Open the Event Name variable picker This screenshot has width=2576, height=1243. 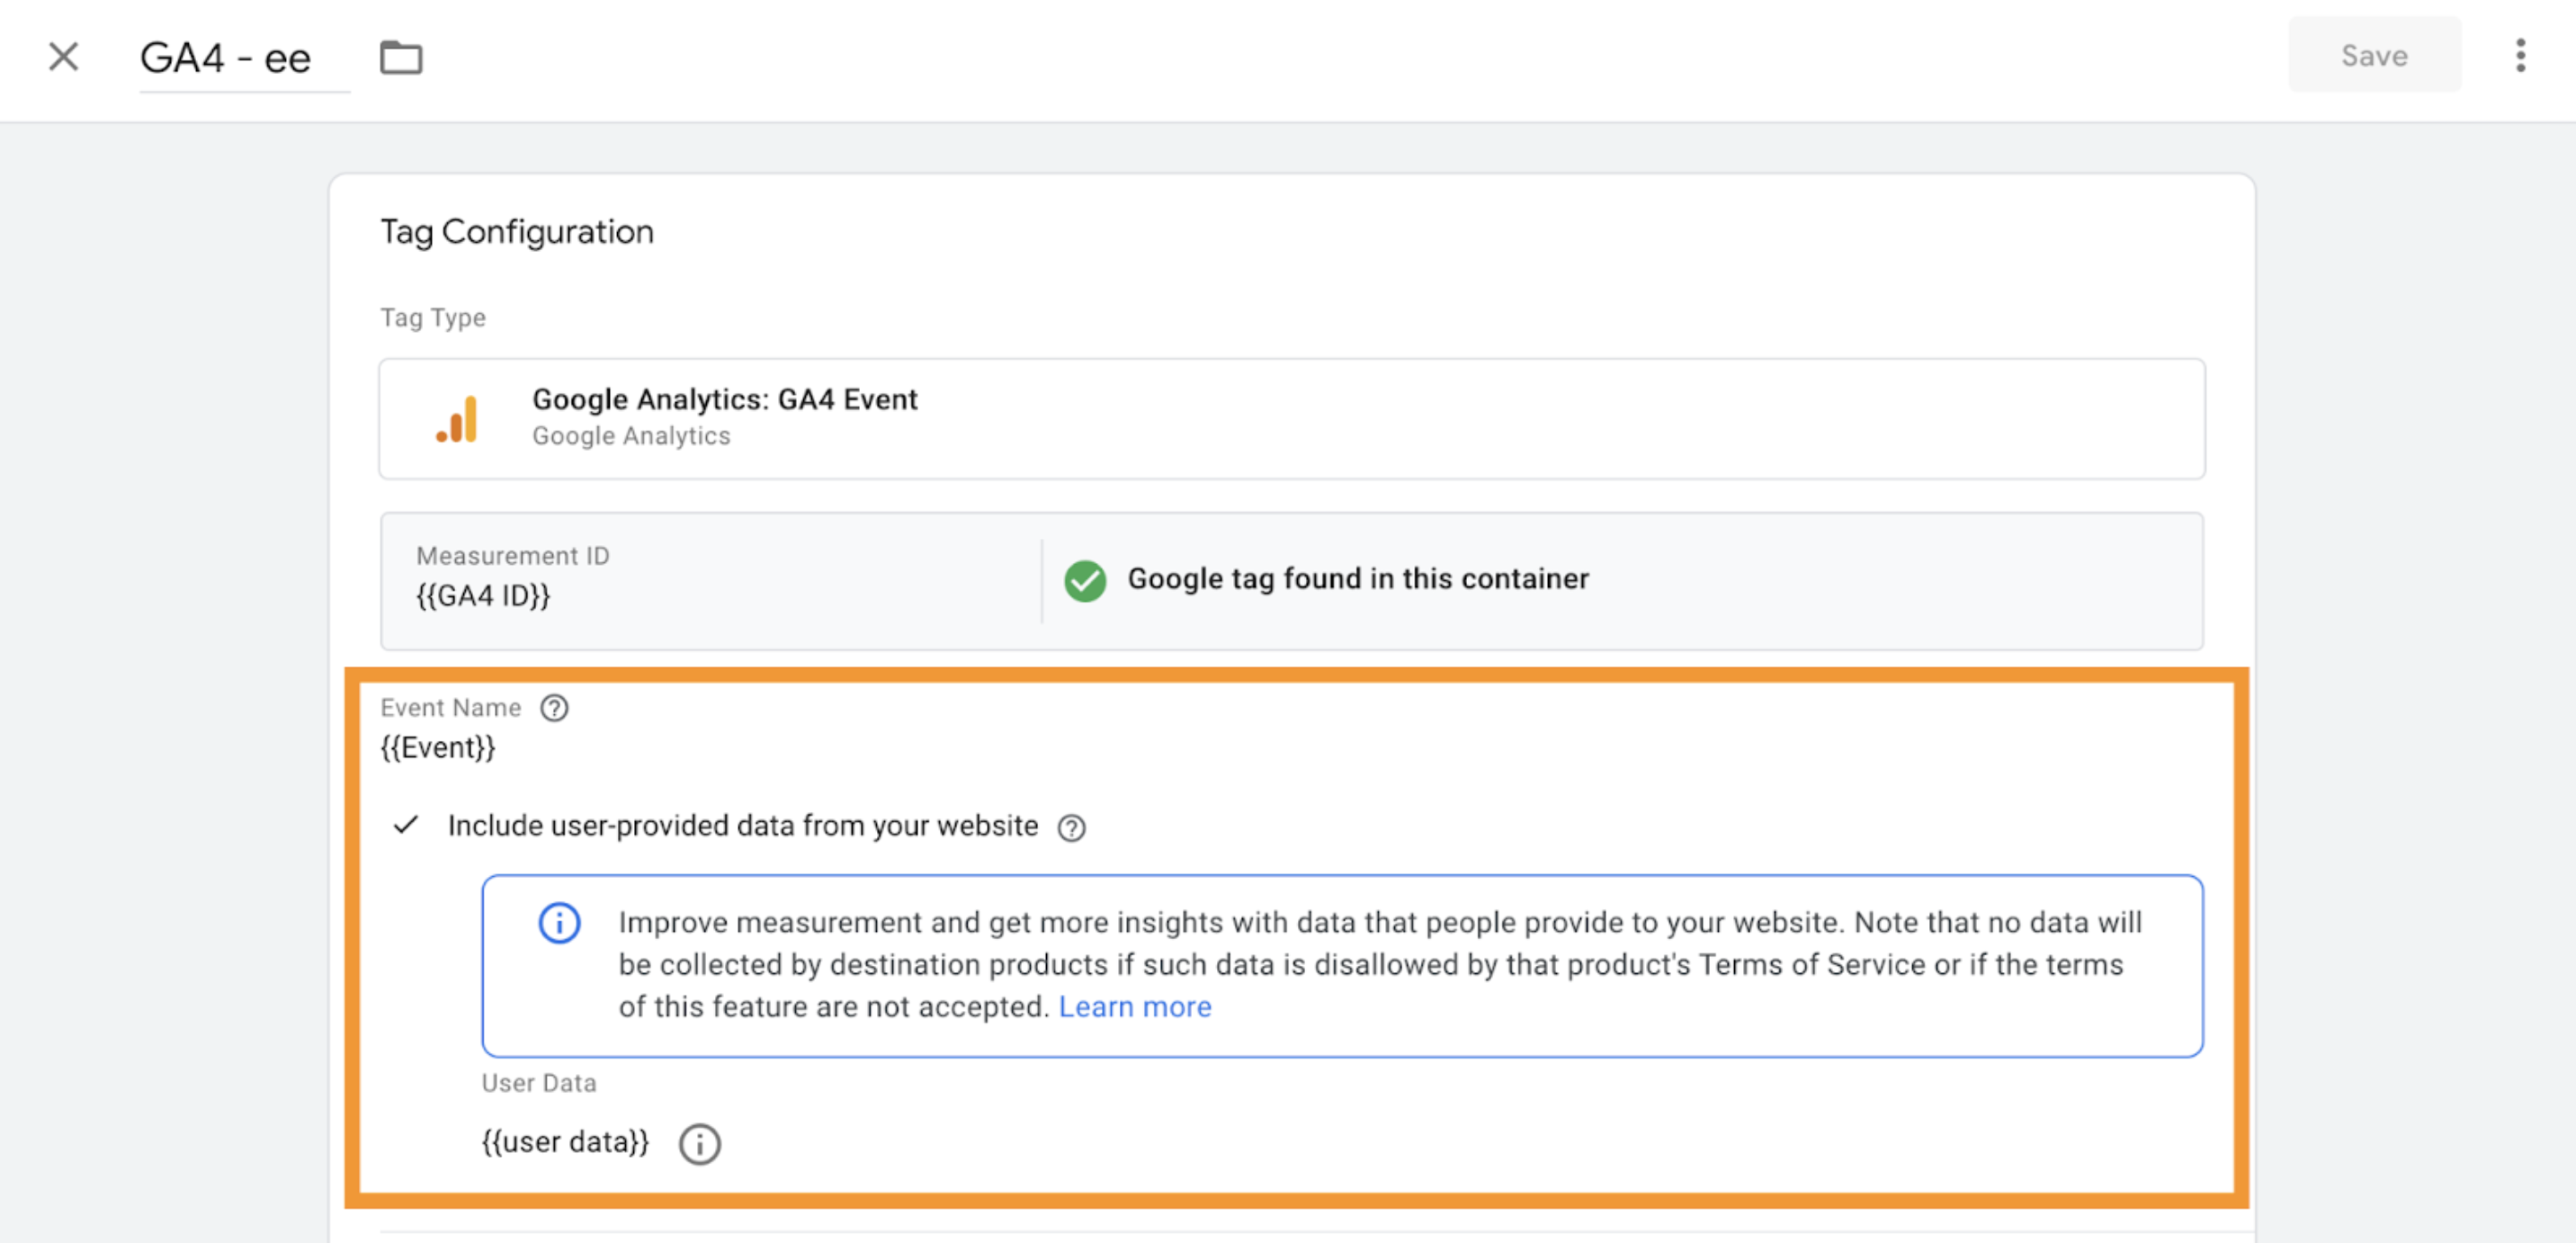tap(438, 747)
